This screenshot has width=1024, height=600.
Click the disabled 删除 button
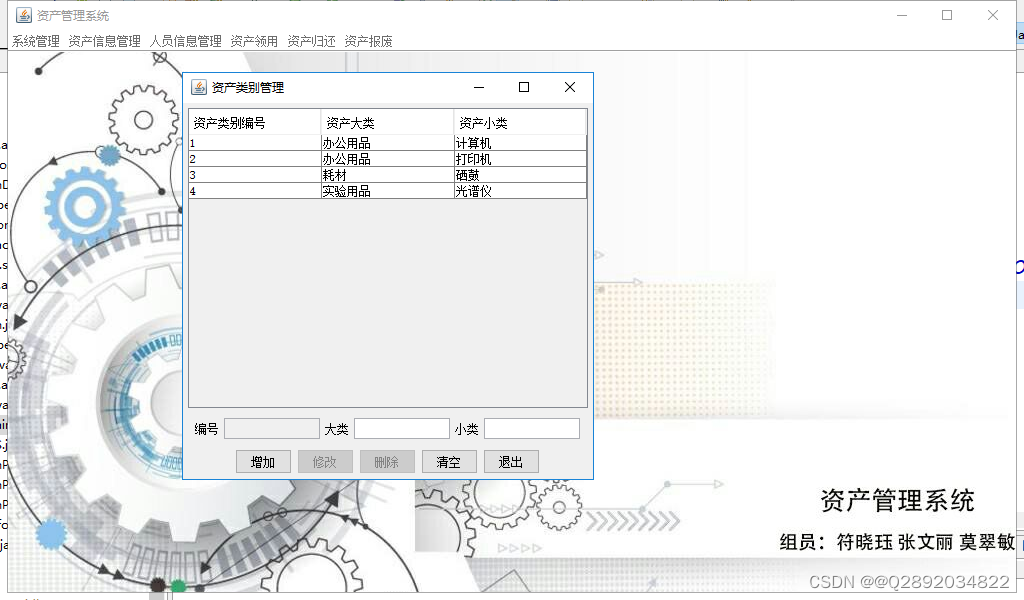coord(387,462)
